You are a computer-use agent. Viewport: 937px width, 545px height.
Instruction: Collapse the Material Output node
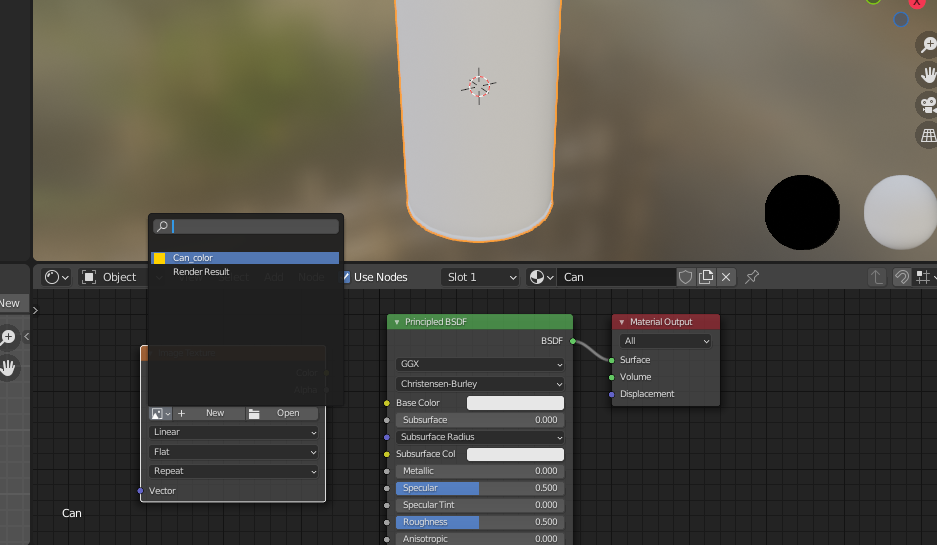point(621,322)
